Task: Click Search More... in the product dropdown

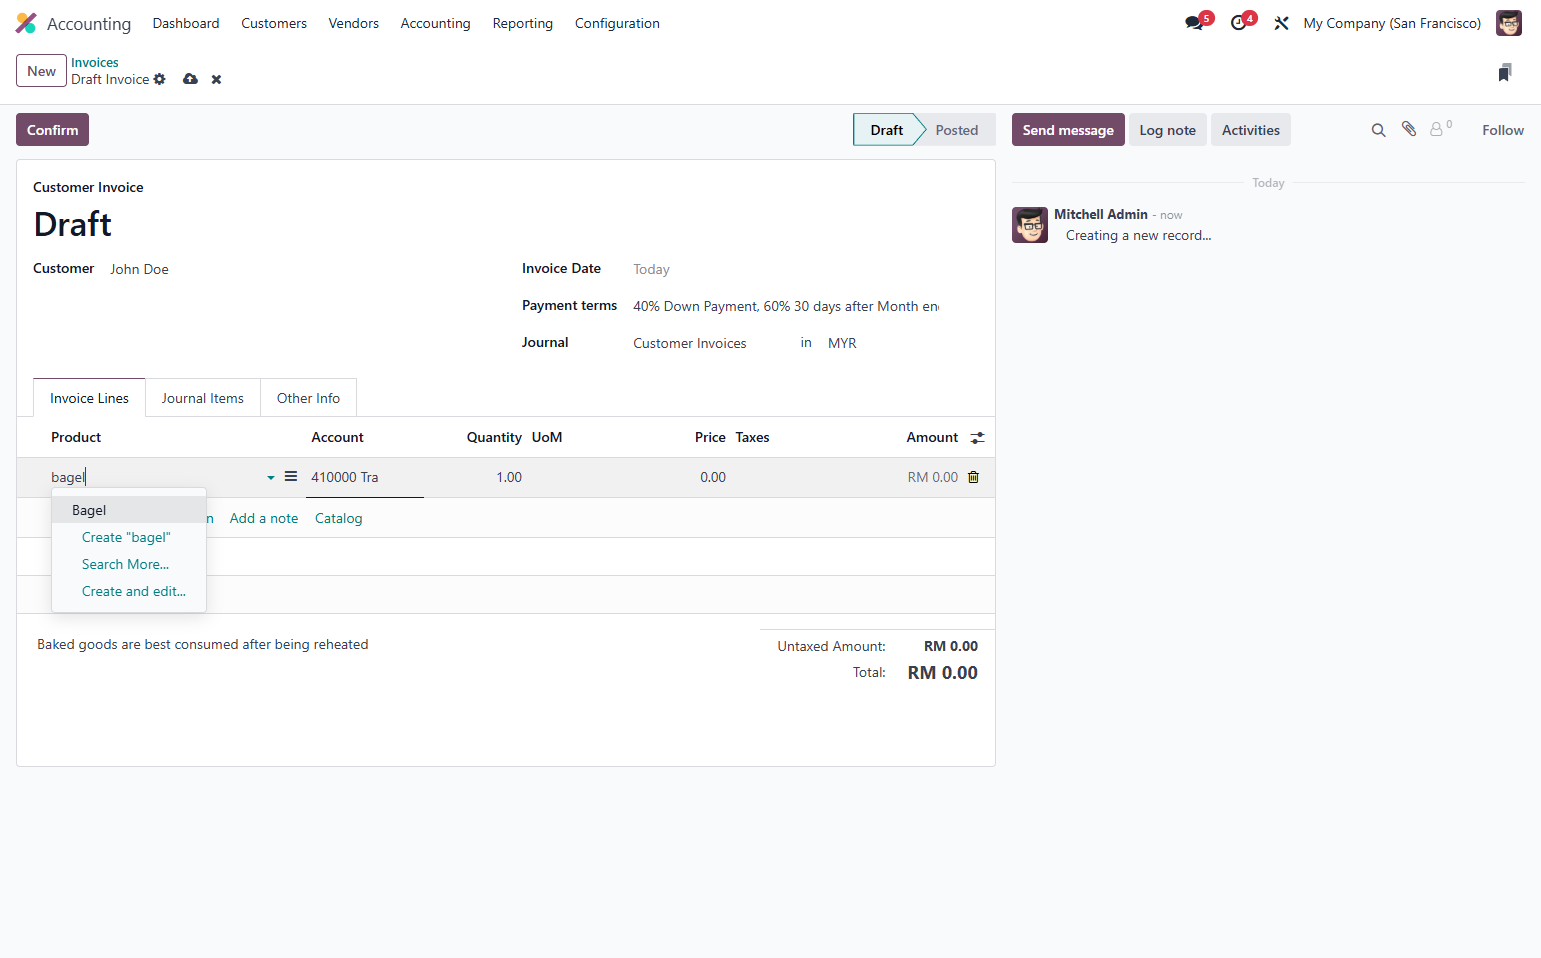Action: coord(129,564)
